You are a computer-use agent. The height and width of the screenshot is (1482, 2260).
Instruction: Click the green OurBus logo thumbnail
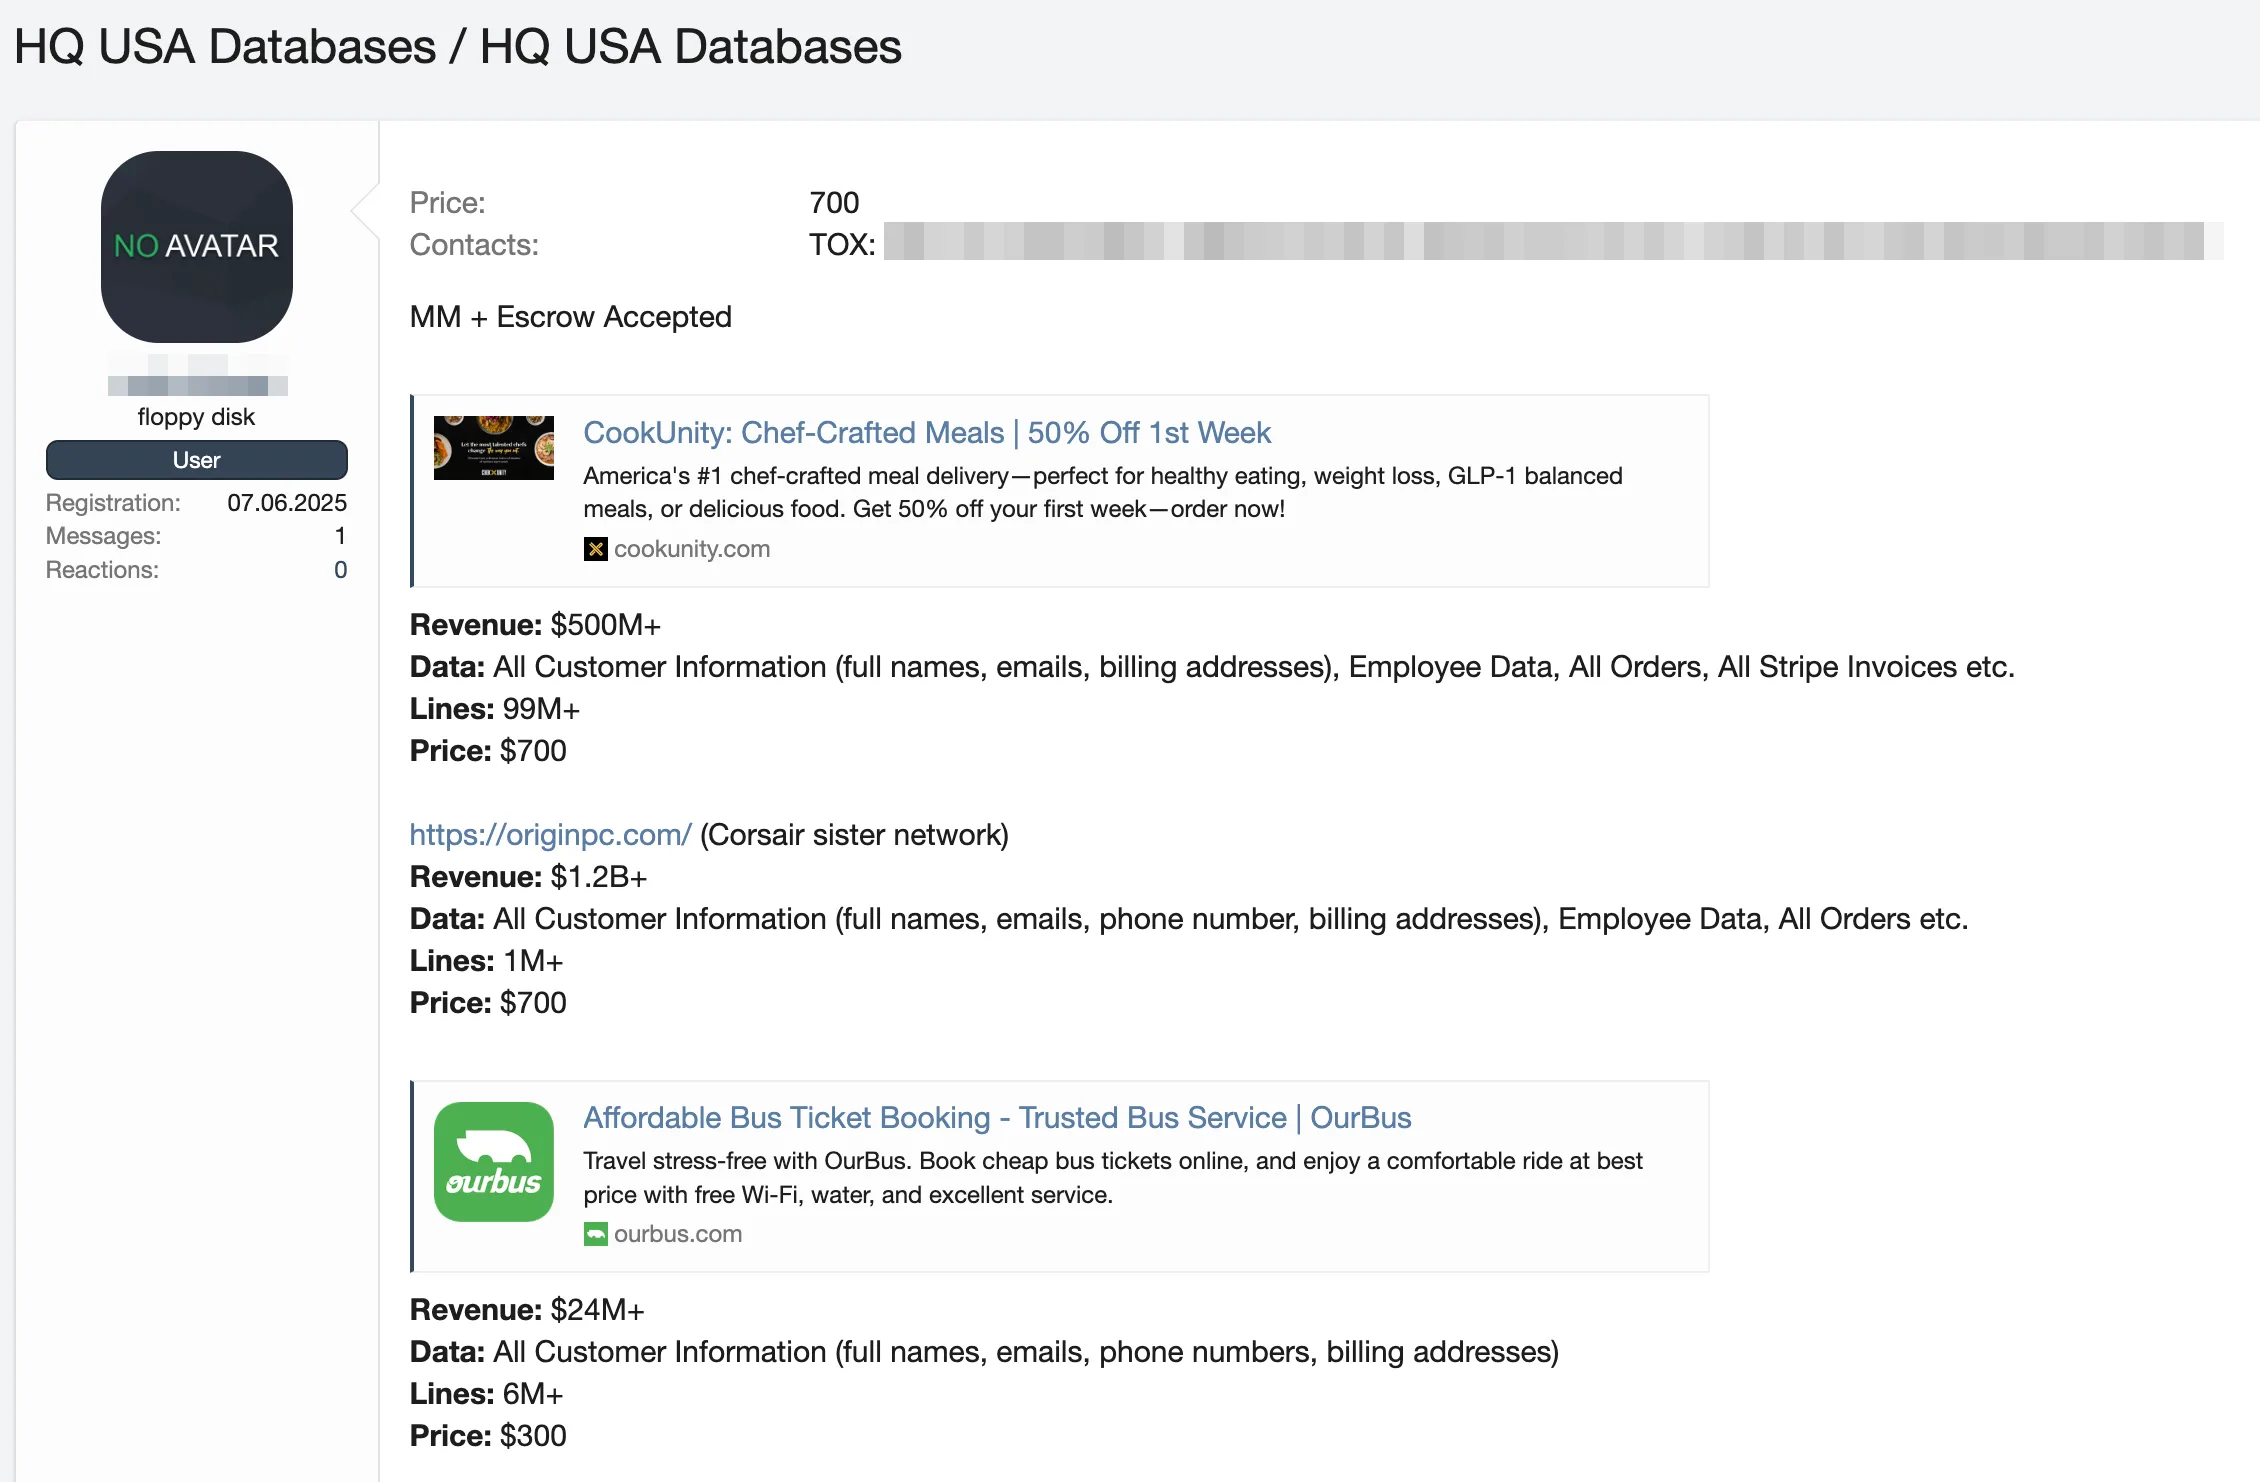click(493, 1162)
